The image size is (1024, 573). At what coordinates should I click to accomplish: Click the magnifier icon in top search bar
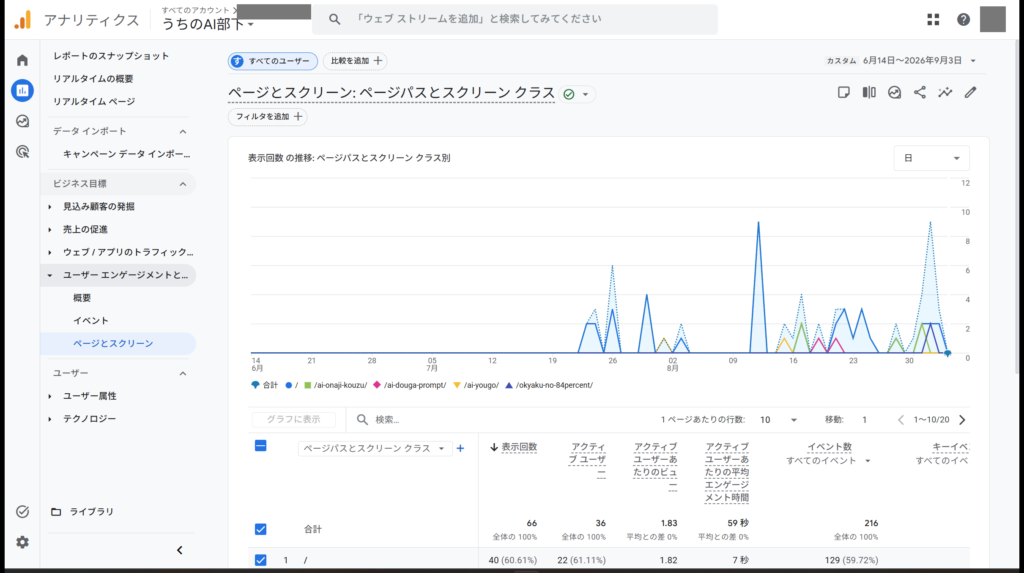pos(334,20)
